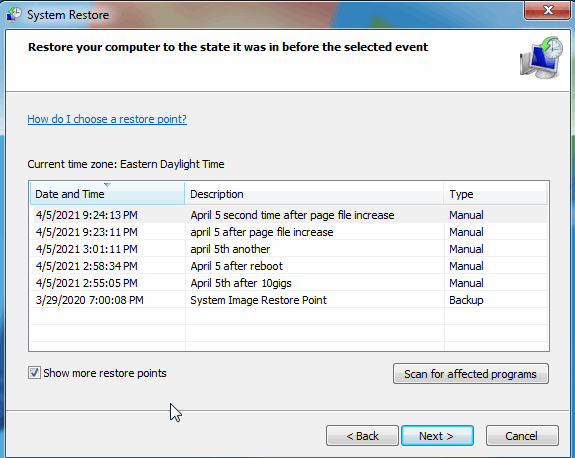575x458 pixels.
Task: Click the Backup type cell for 3/29/2020
Action: pyautogui.click(x=466, y=300)
